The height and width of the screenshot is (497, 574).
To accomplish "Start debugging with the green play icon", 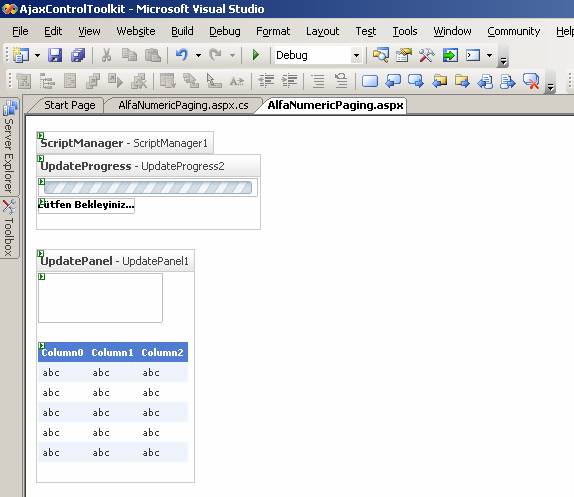I will click(x=256, y=55).
